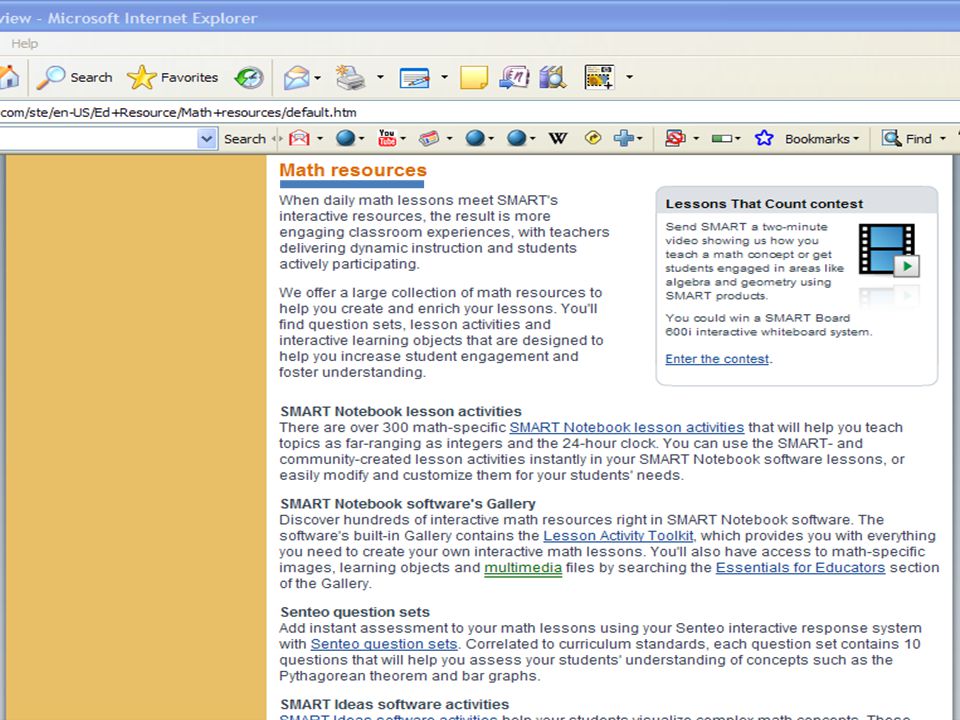Open 'Essentials for Educators' link
Screen dimensions: 960x720
click(800, 568)
